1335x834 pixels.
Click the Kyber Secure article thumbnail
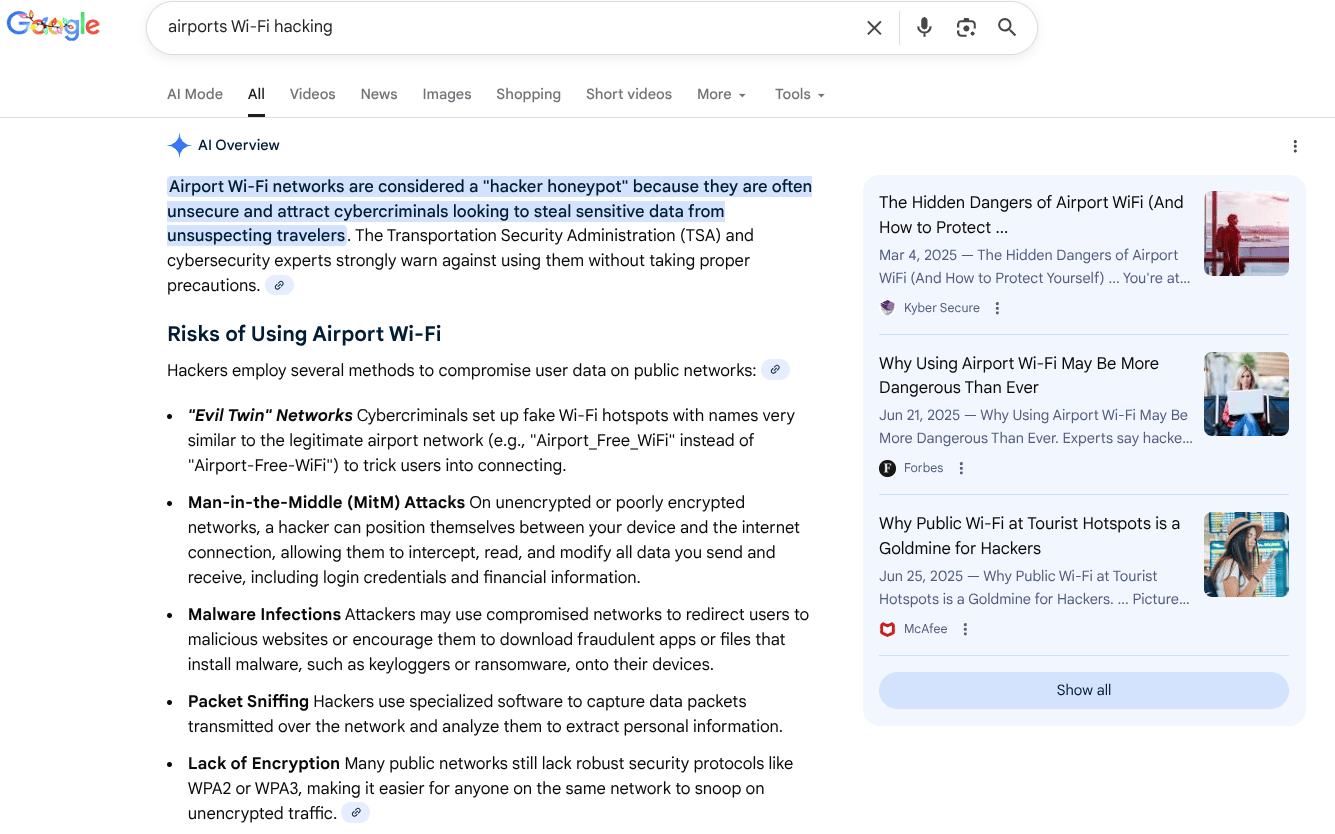click(1246, 233)
